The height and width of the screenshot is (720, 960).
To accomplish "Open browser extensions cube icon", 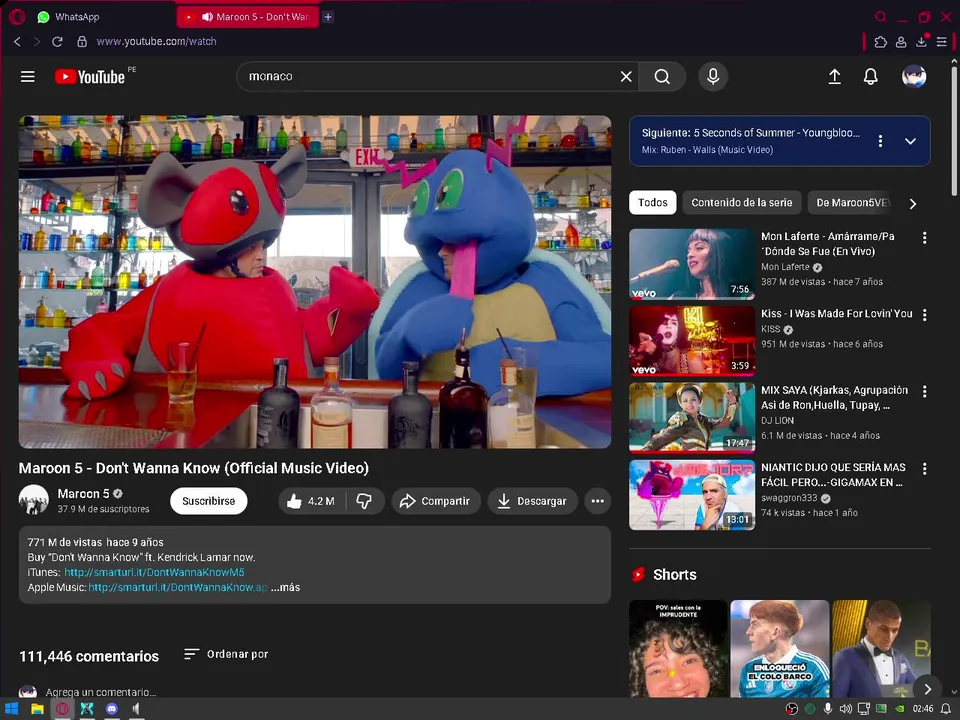I will point(880,42).
